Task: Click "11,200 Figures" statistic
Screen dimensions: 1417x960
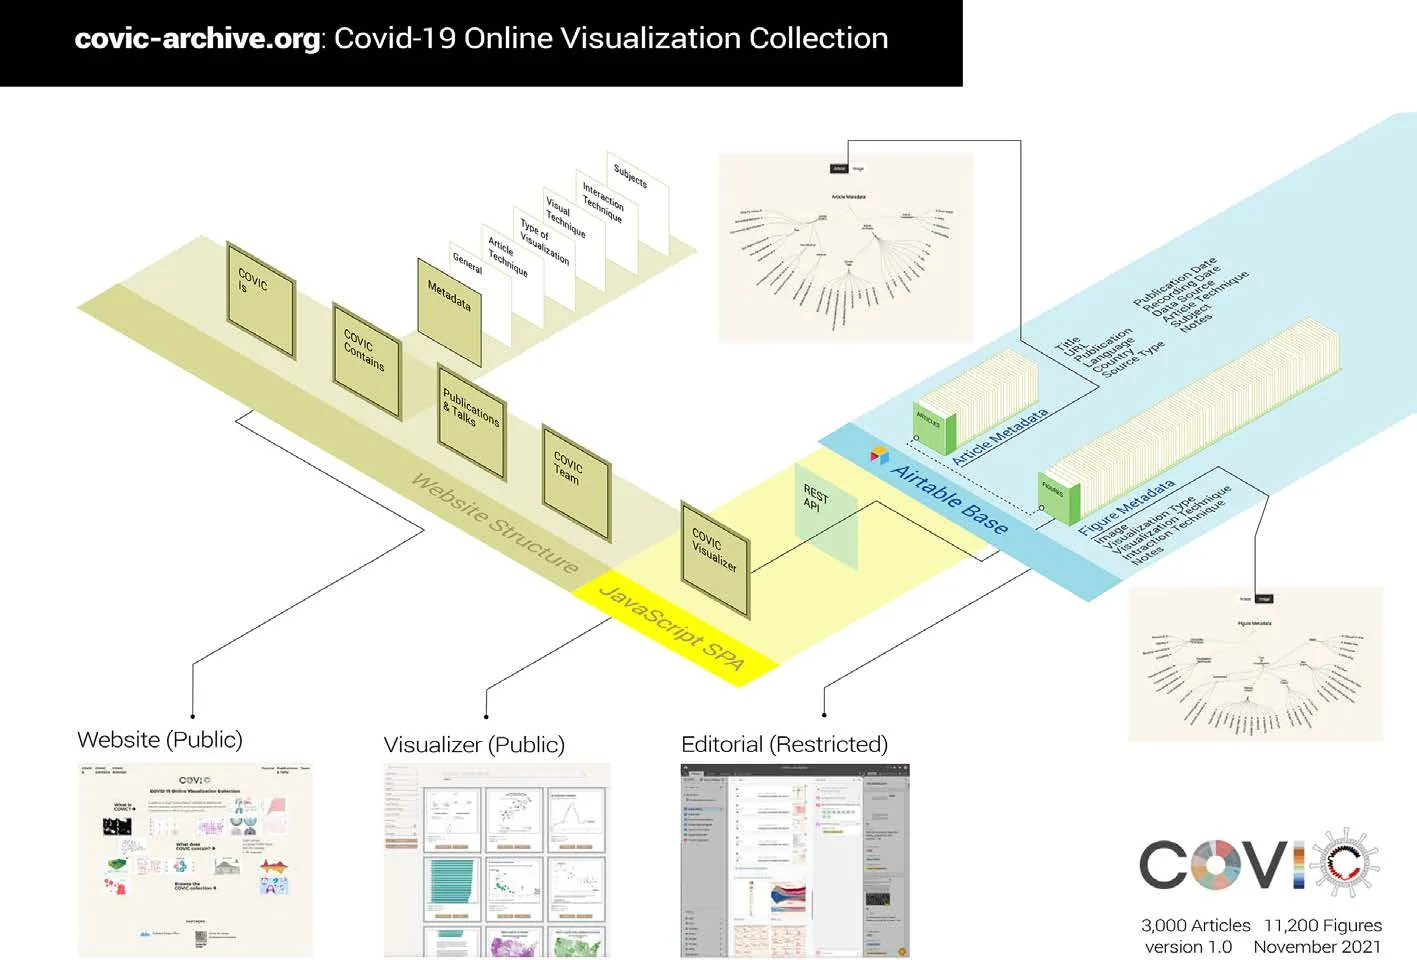Action: (1323, 925)
